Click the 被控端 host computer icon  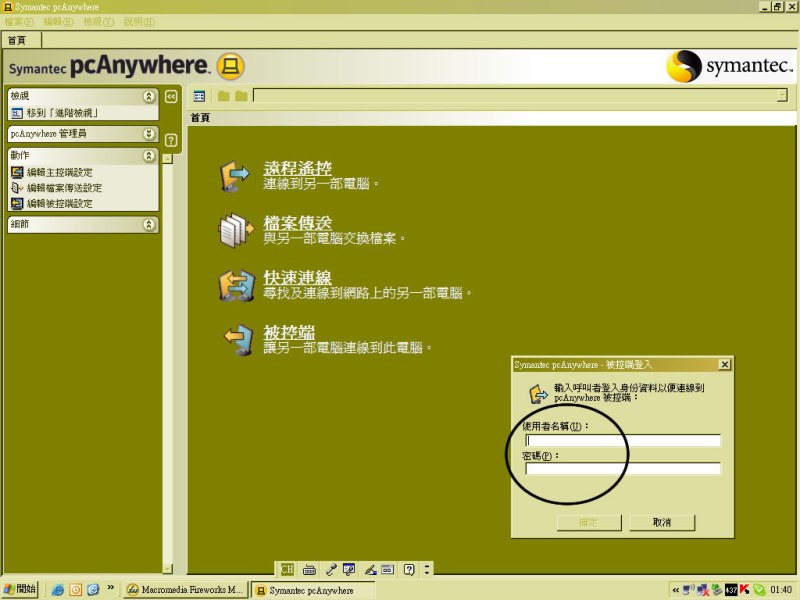[x=238, y=339]
